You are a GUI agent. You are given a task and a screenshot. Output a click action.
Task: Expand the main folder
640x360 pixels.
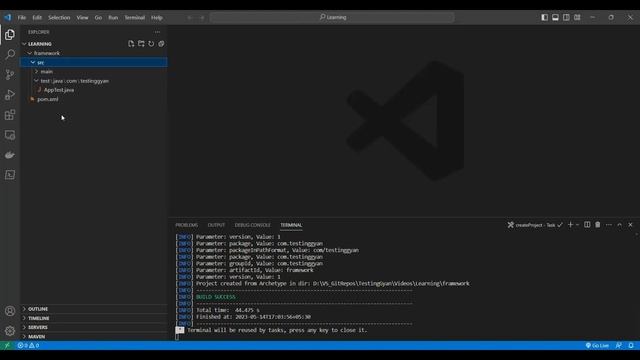(x=93, y=71)
